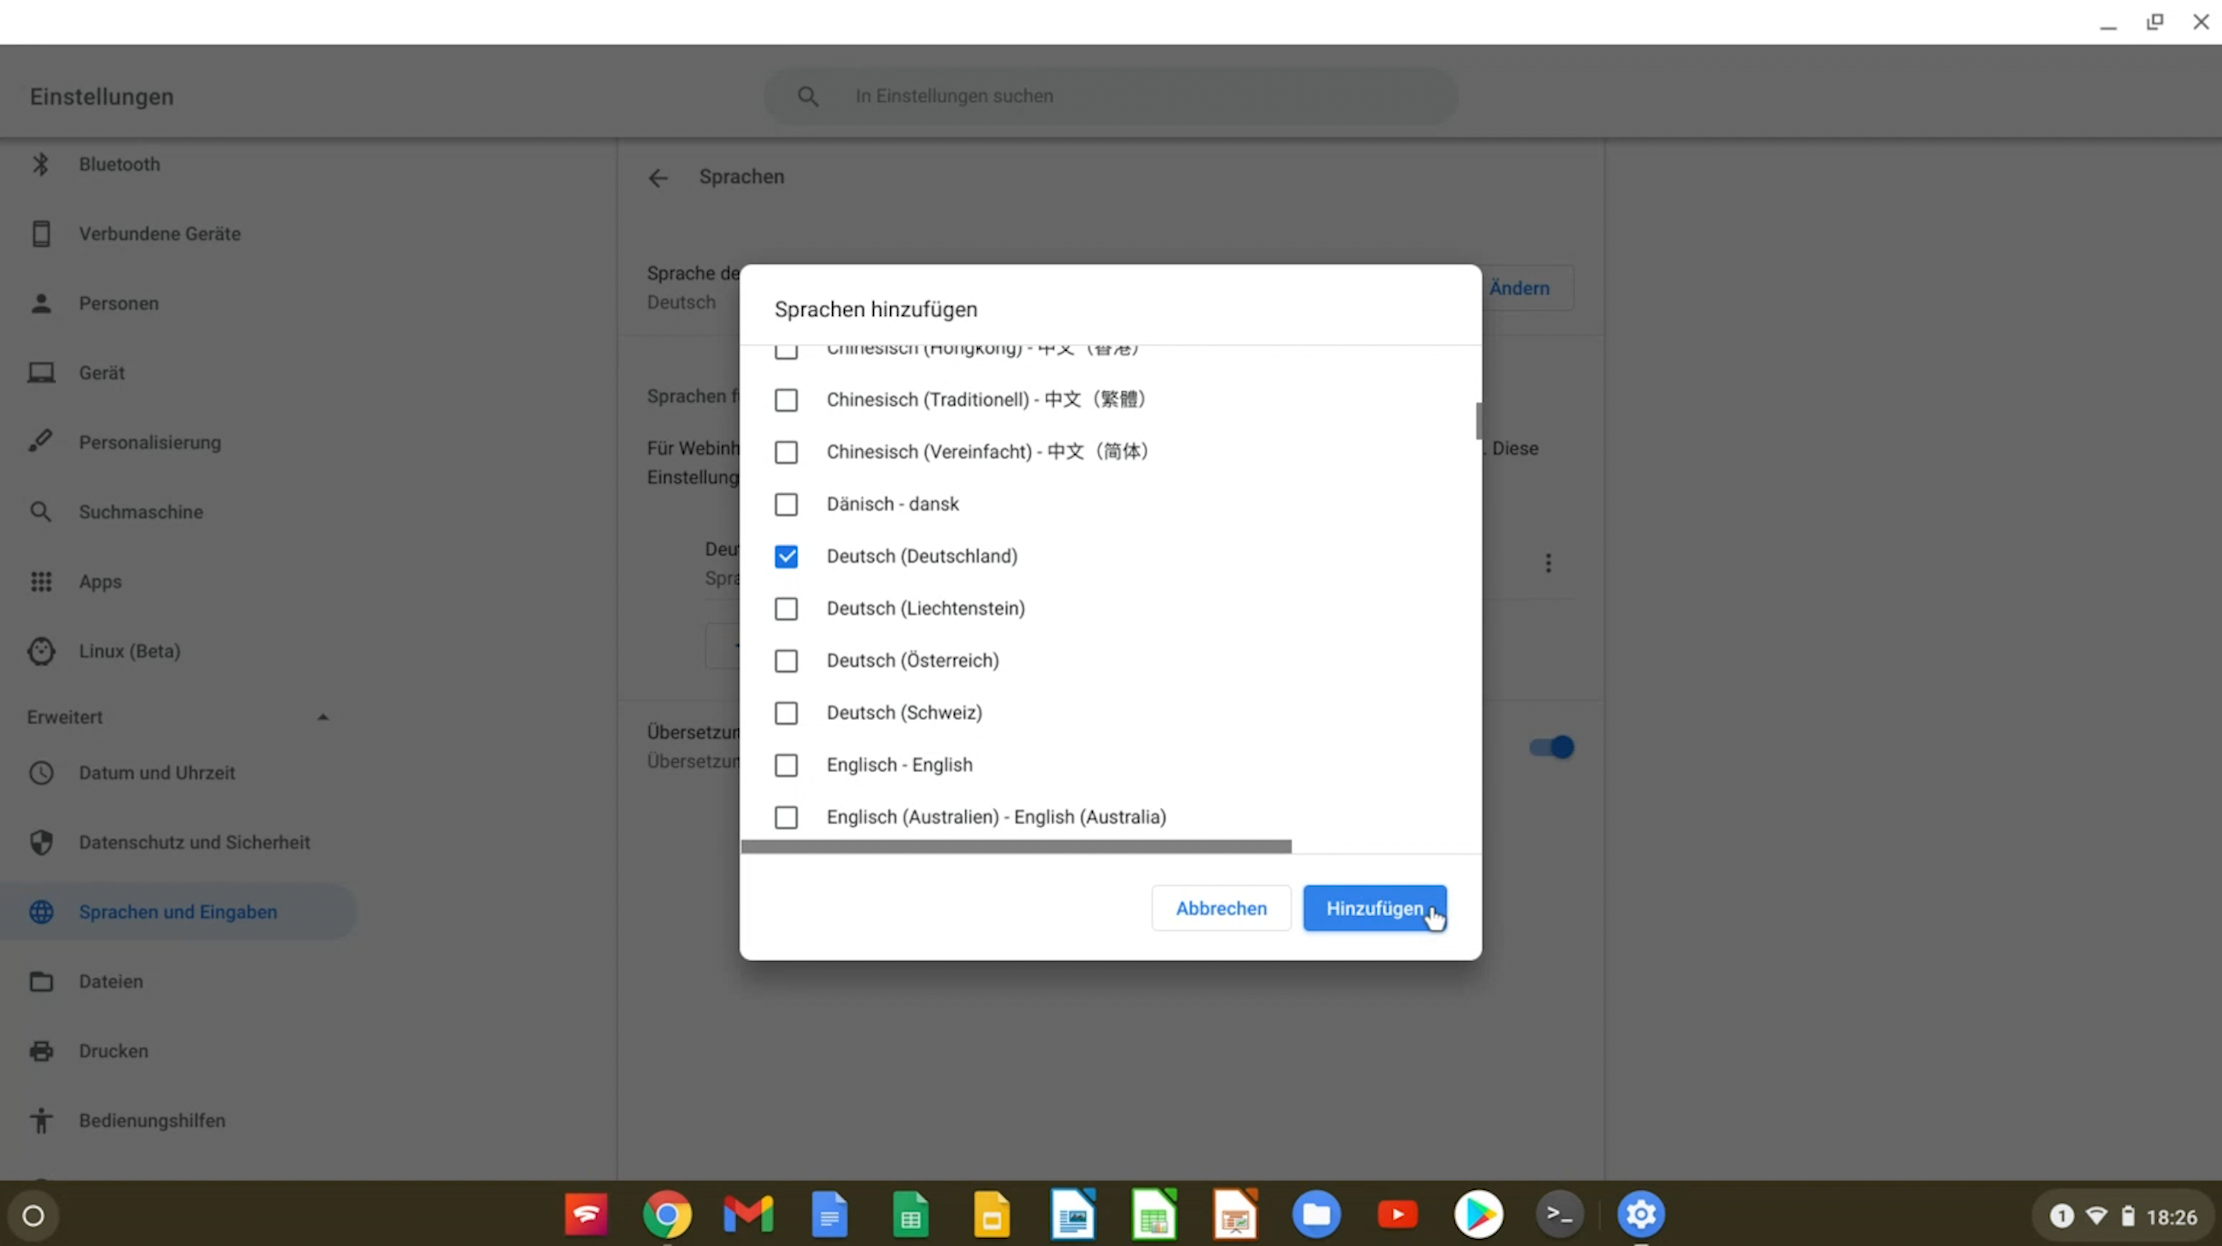This screenshot has width=2222, height=1246.
Task: Check Englisch (Australien) checkbox
Action: pos(786,817)
